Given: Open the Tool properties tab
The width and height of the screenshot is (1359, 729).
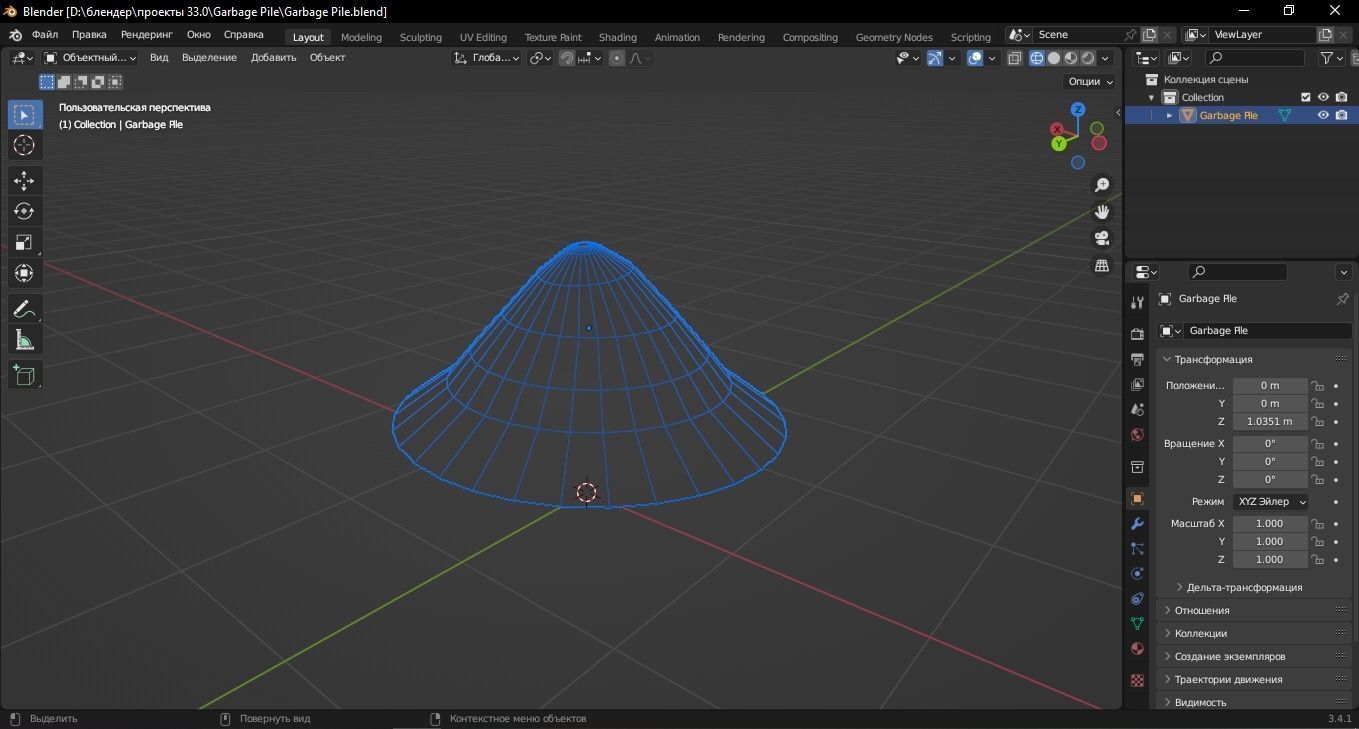Looking at the screenshot, I should tap(1137, 302).
